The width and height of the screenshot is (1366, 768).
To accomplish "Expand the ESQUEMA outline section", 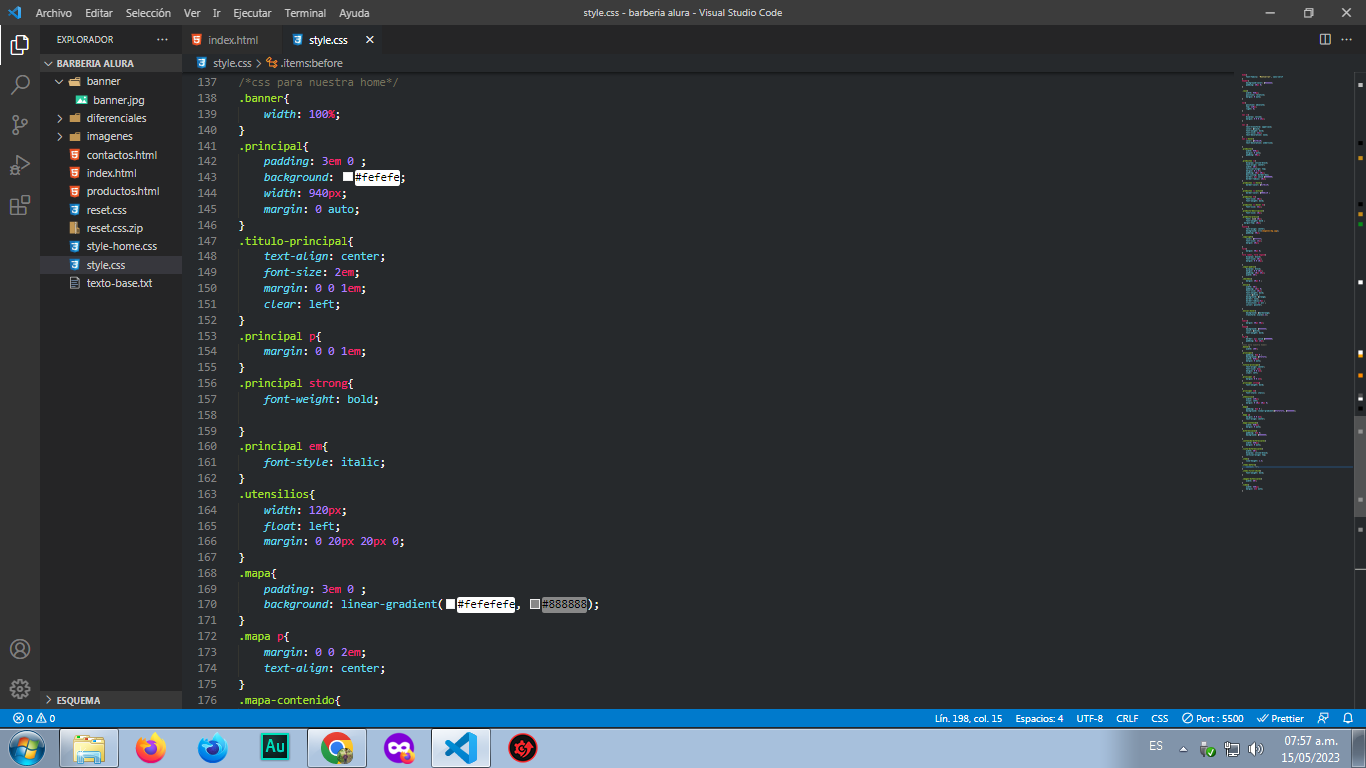I will coord(111,700).
